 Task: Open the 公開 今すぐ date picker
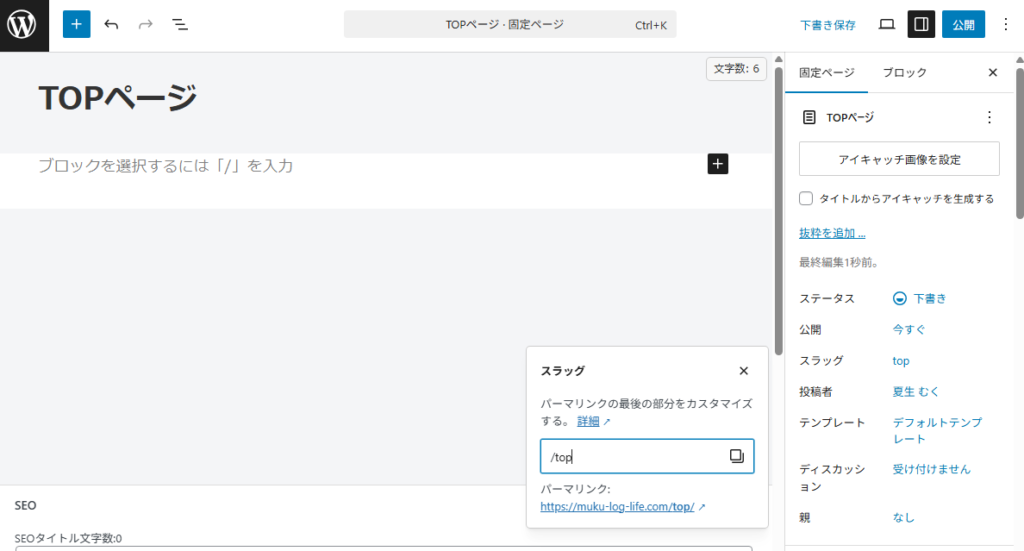coord(909,329)
